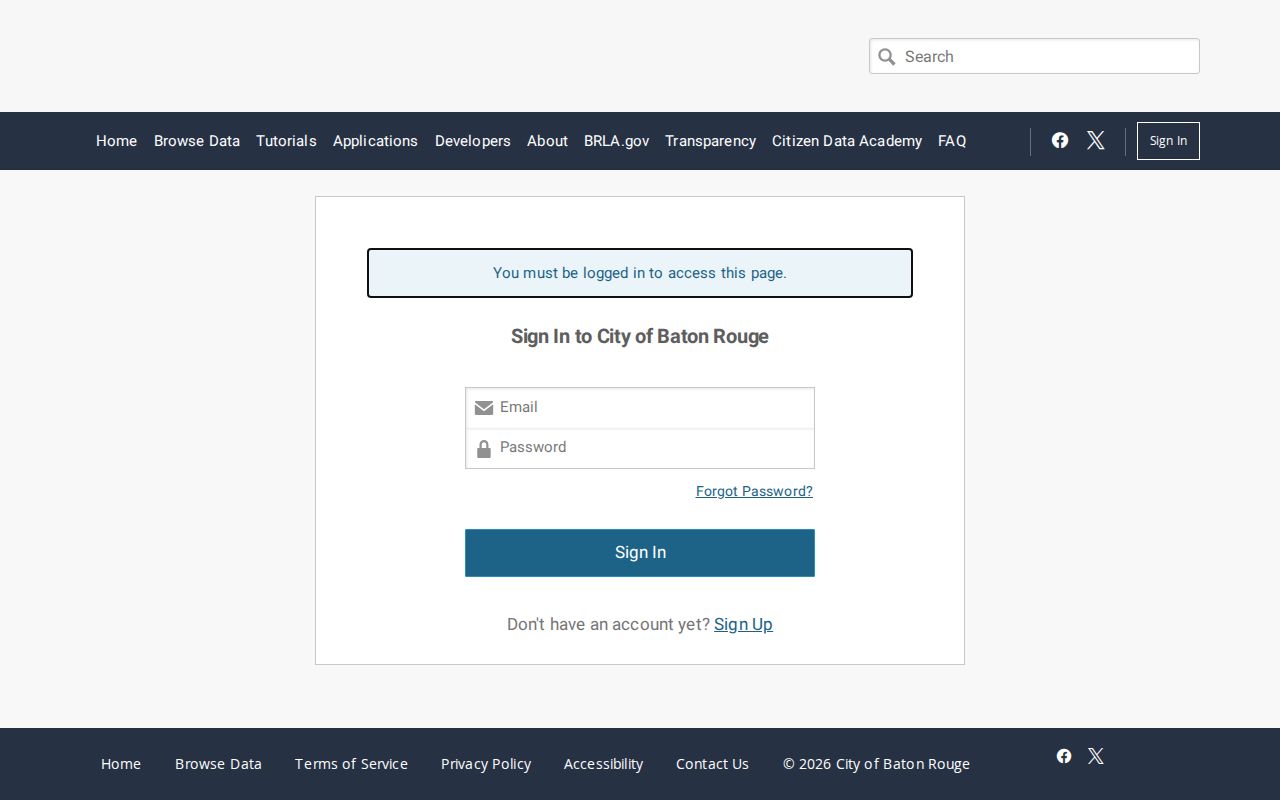Open the Terms of Service footer link

click(x=351, y=764)
